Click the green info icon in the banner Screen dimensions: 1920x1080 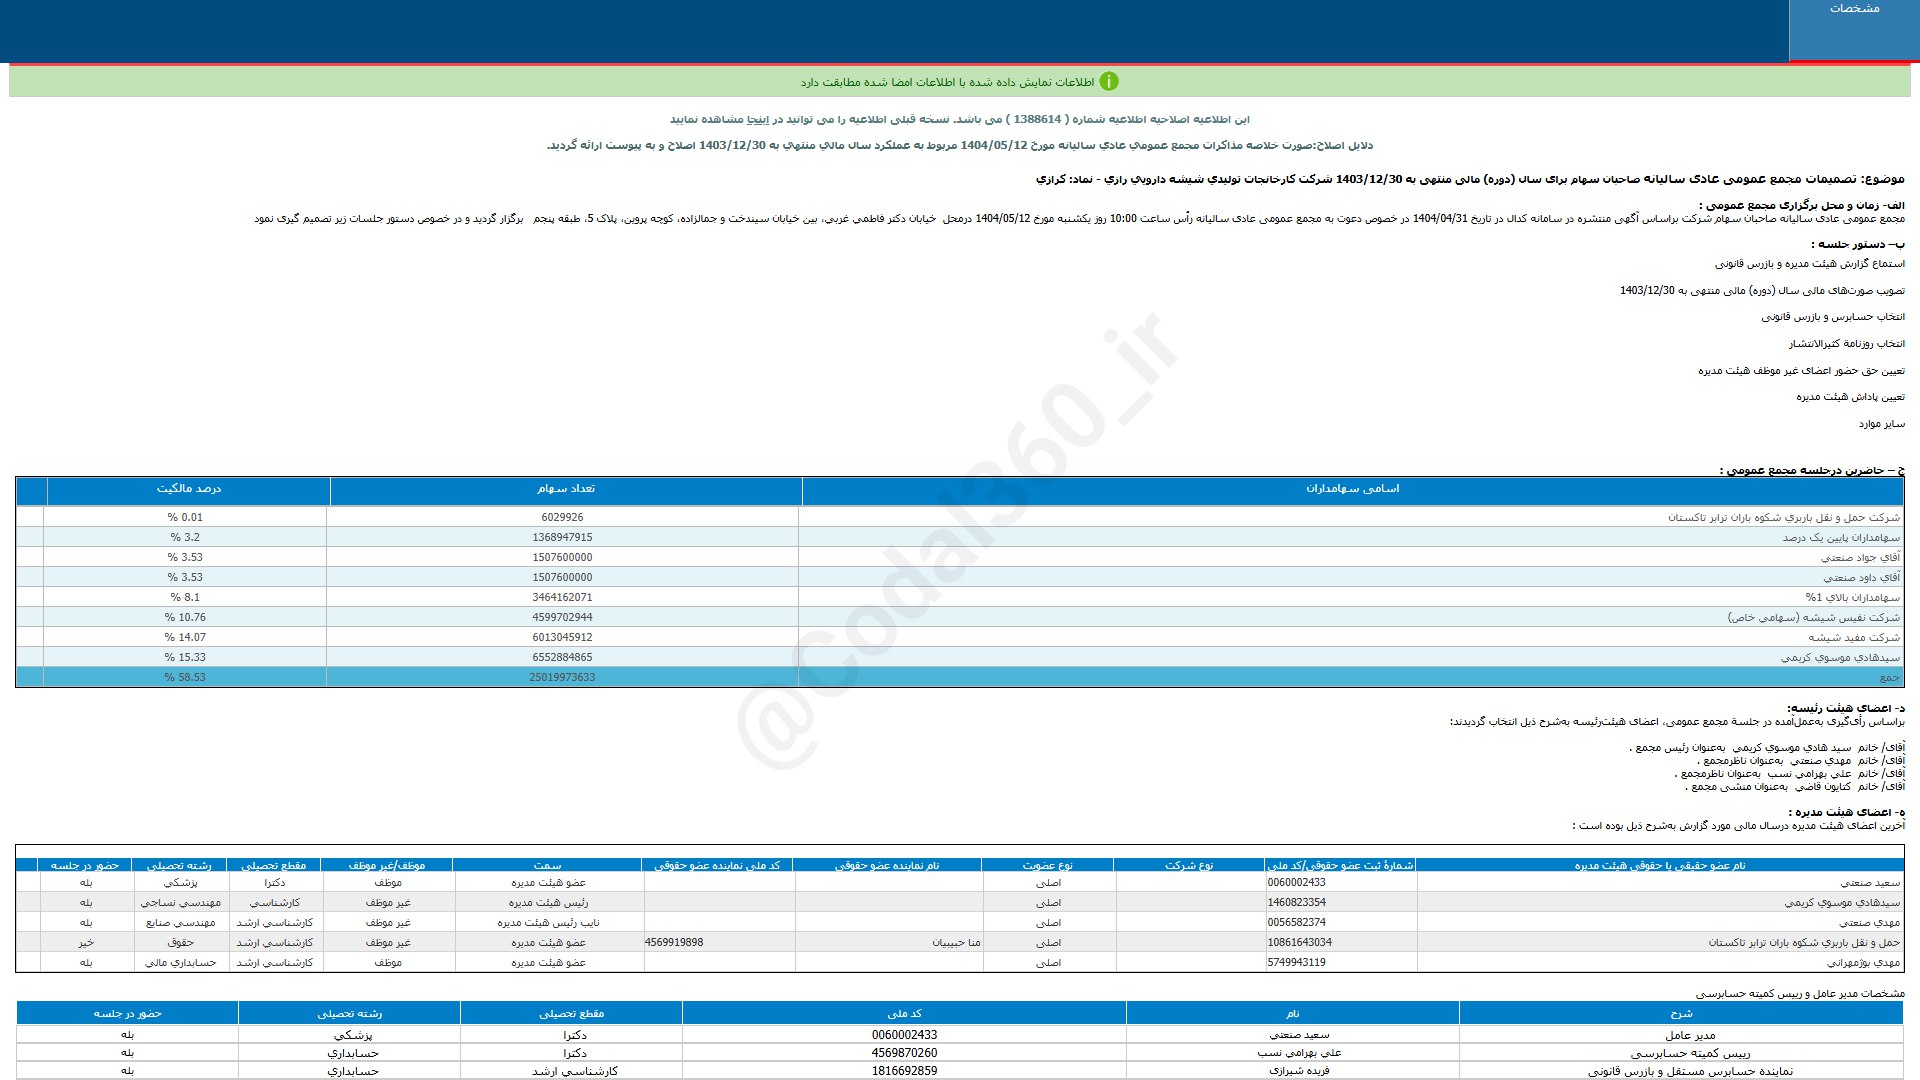point(1109,82)
